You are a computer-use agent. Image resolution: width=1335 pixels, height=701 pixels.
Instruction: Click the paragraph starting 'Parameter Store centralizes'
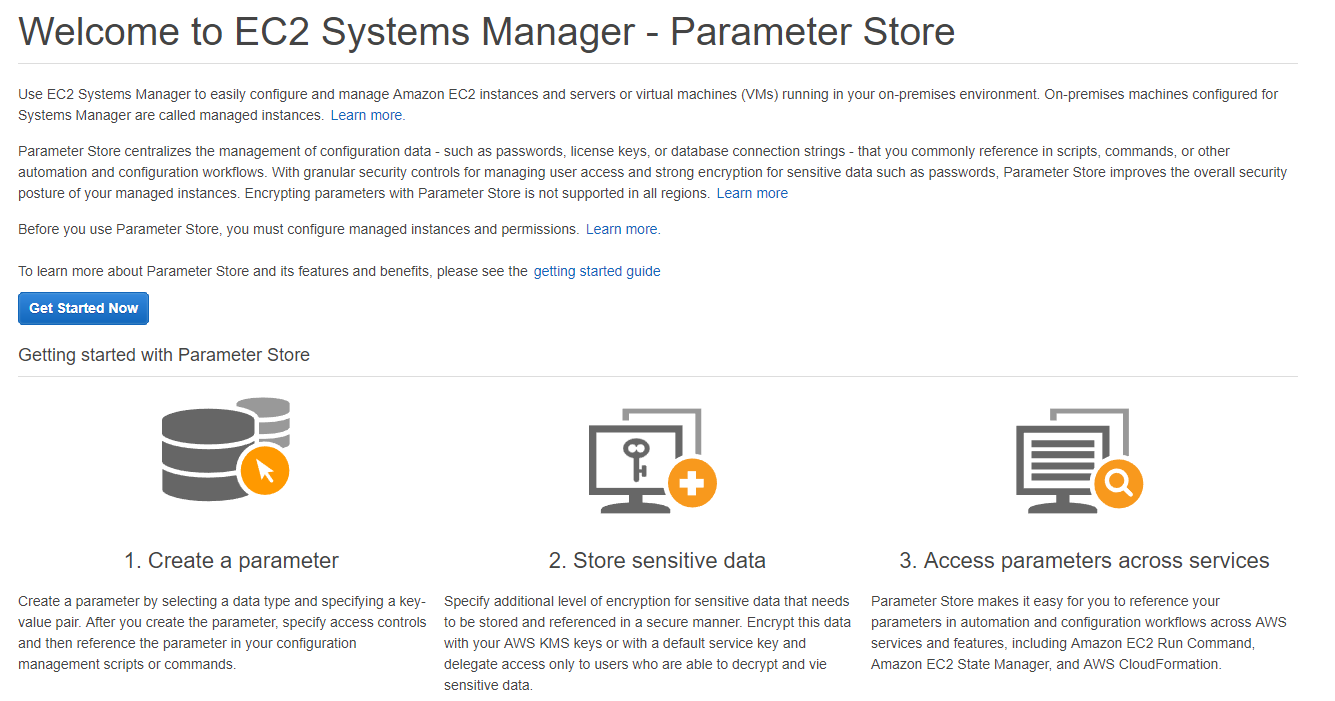click(652, 172)
